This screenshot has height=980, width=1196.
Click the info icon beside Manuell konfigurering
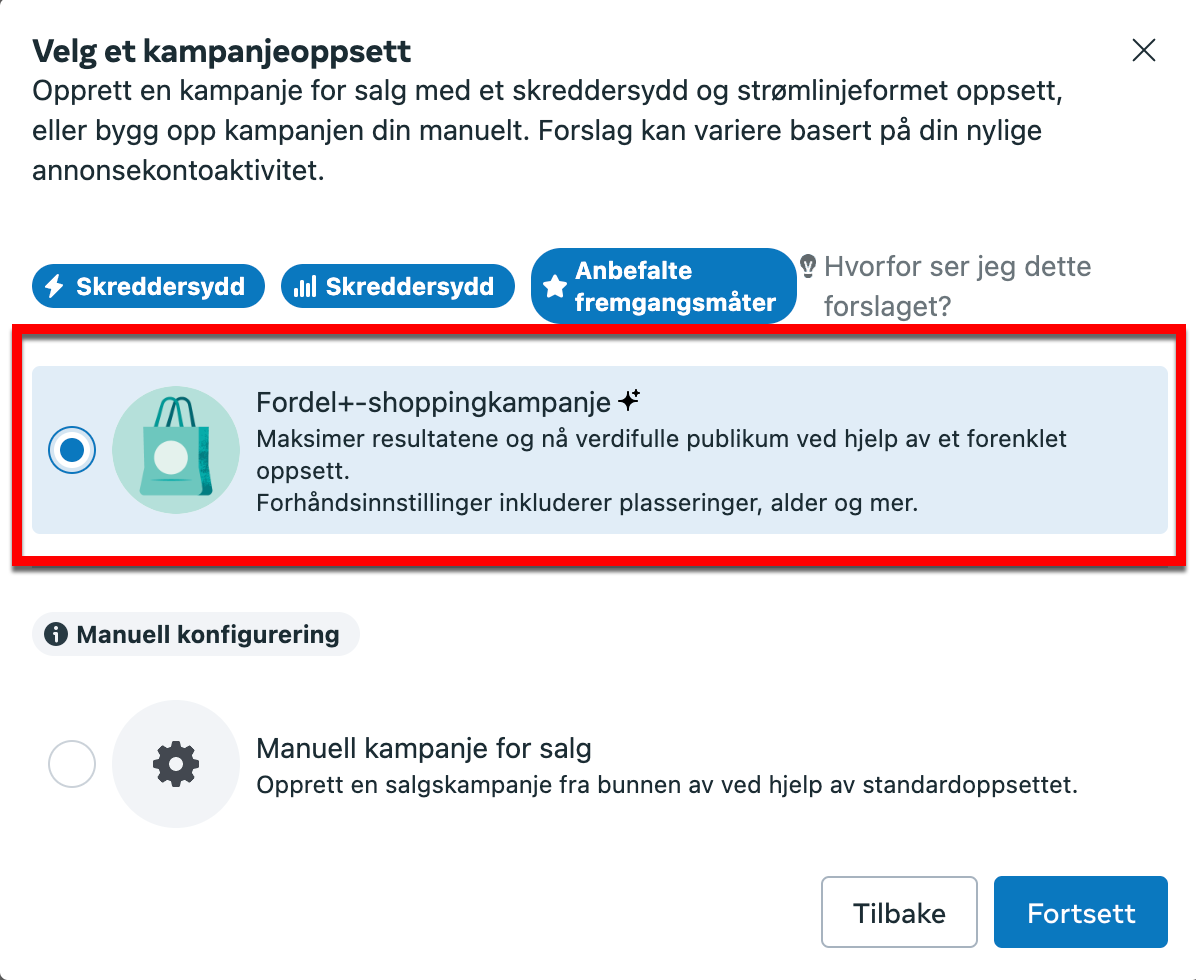coord(56,634)
